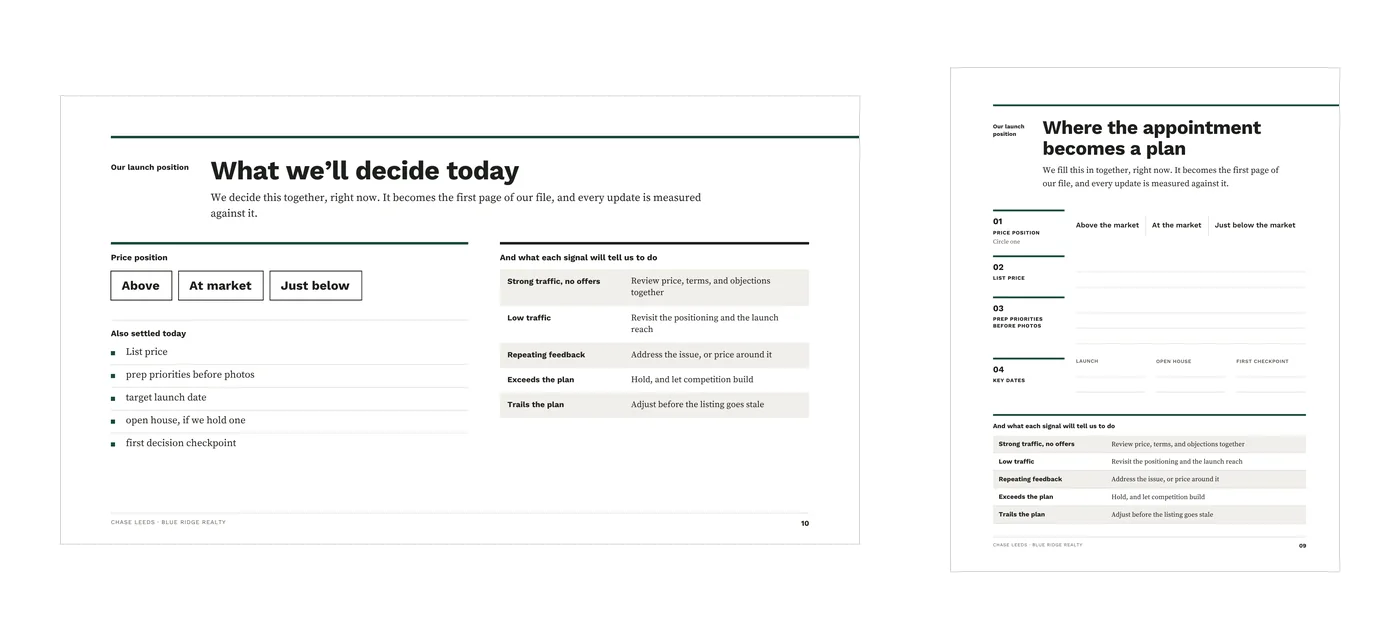Viewport: 1400px width, 640px height.
Task: Click the blank line under "OPEN HOUSE"
Action: pyautogui.click(x=1190, y=378)
